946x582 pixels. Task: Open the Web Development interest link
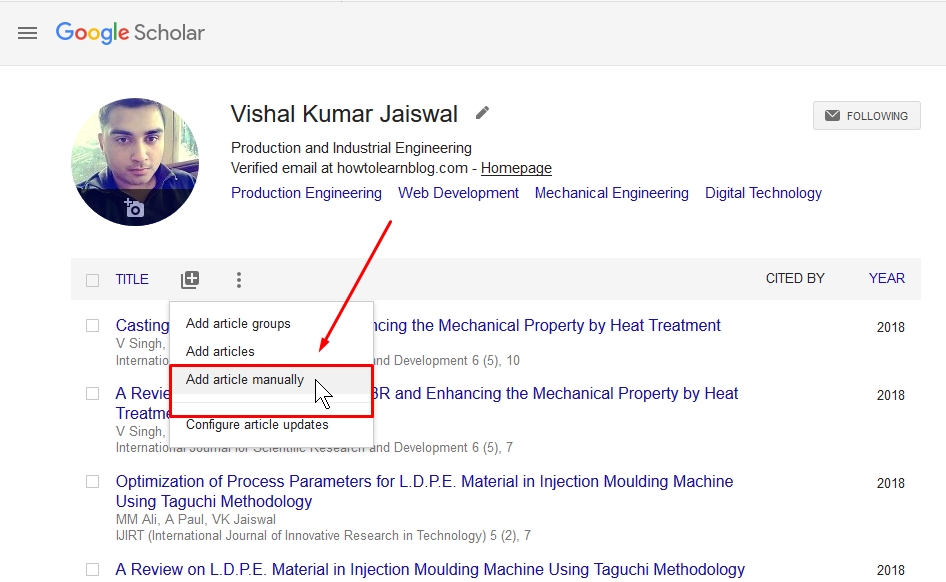[458, 193]
